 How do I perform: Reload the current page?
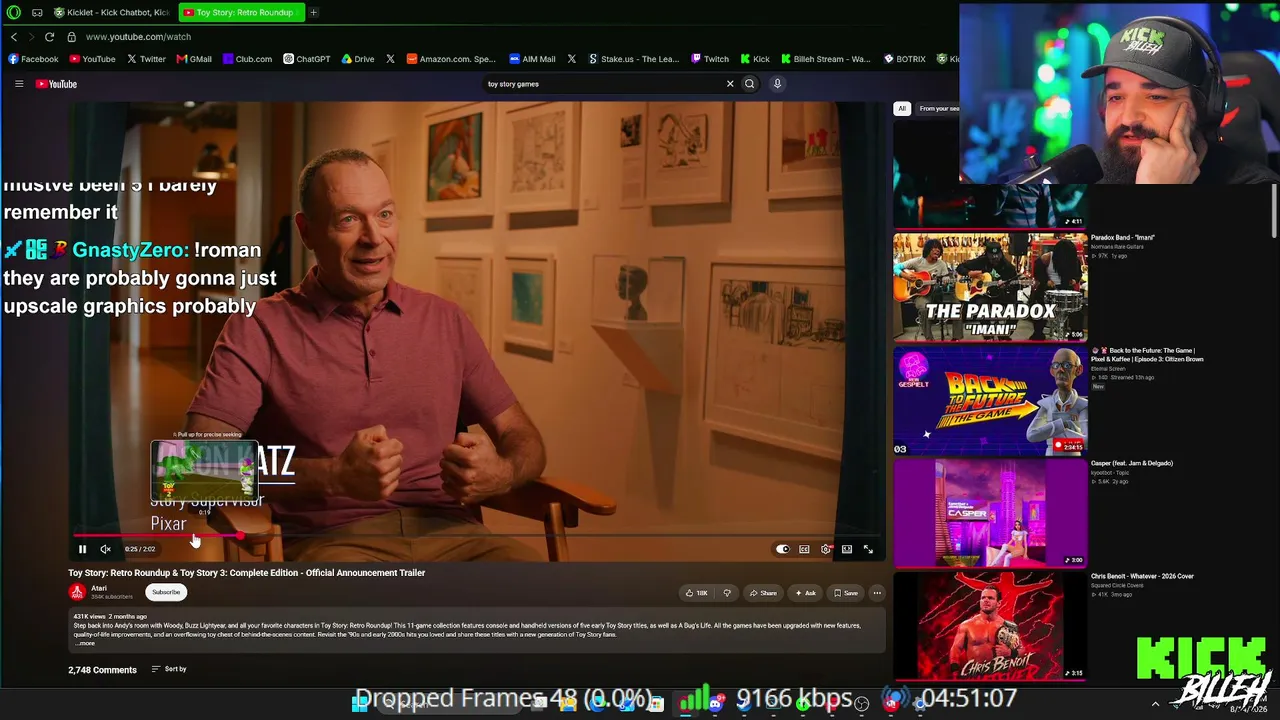click(x=49, y=37)
